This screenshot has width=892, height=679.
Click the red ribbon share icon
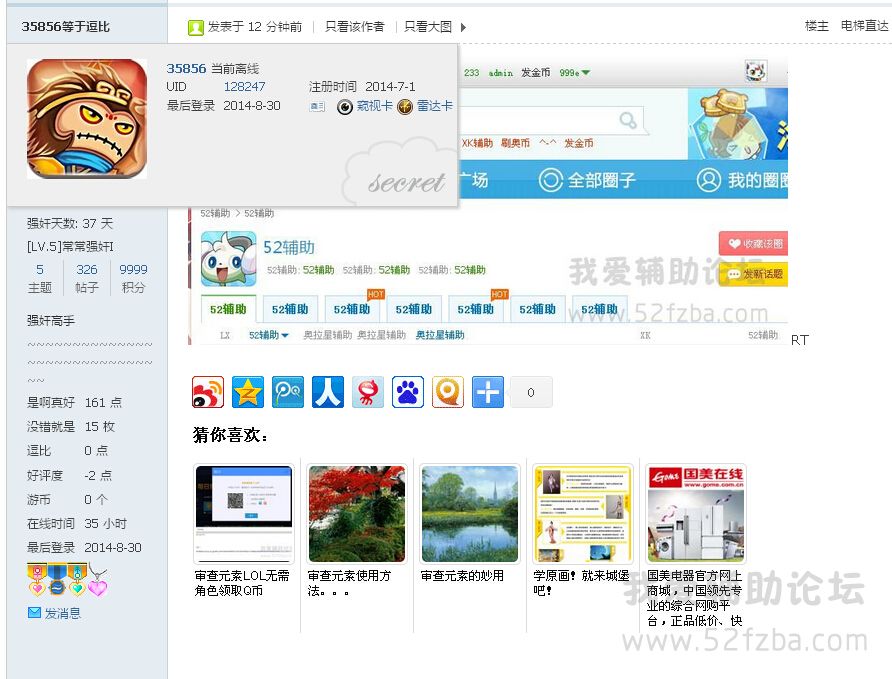[x=367, y=392]
